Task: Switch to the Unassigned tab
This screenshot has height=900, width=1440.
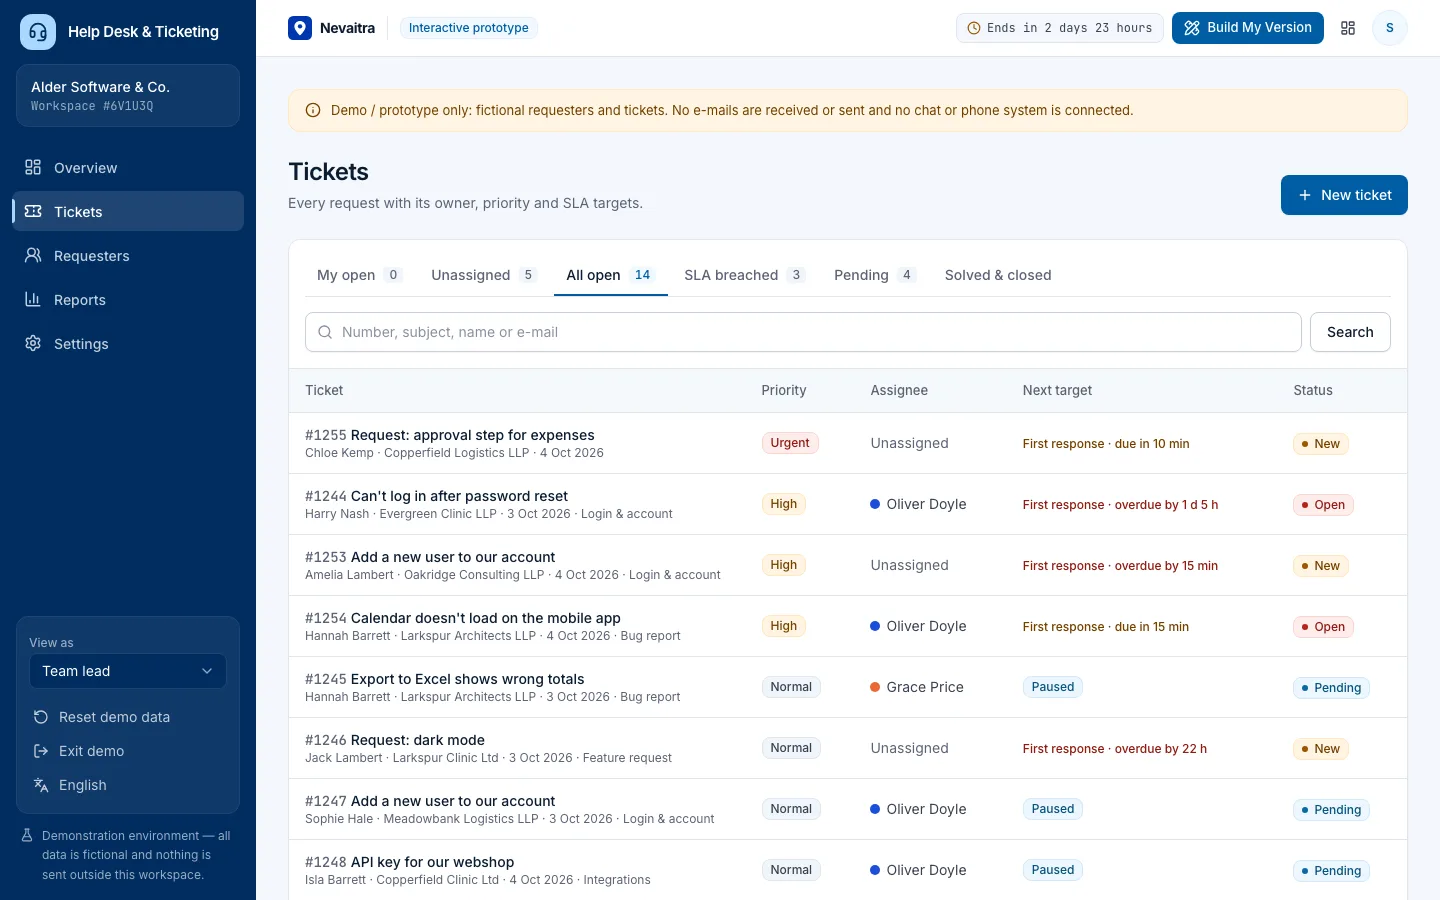Action: (x=484, y=275)
